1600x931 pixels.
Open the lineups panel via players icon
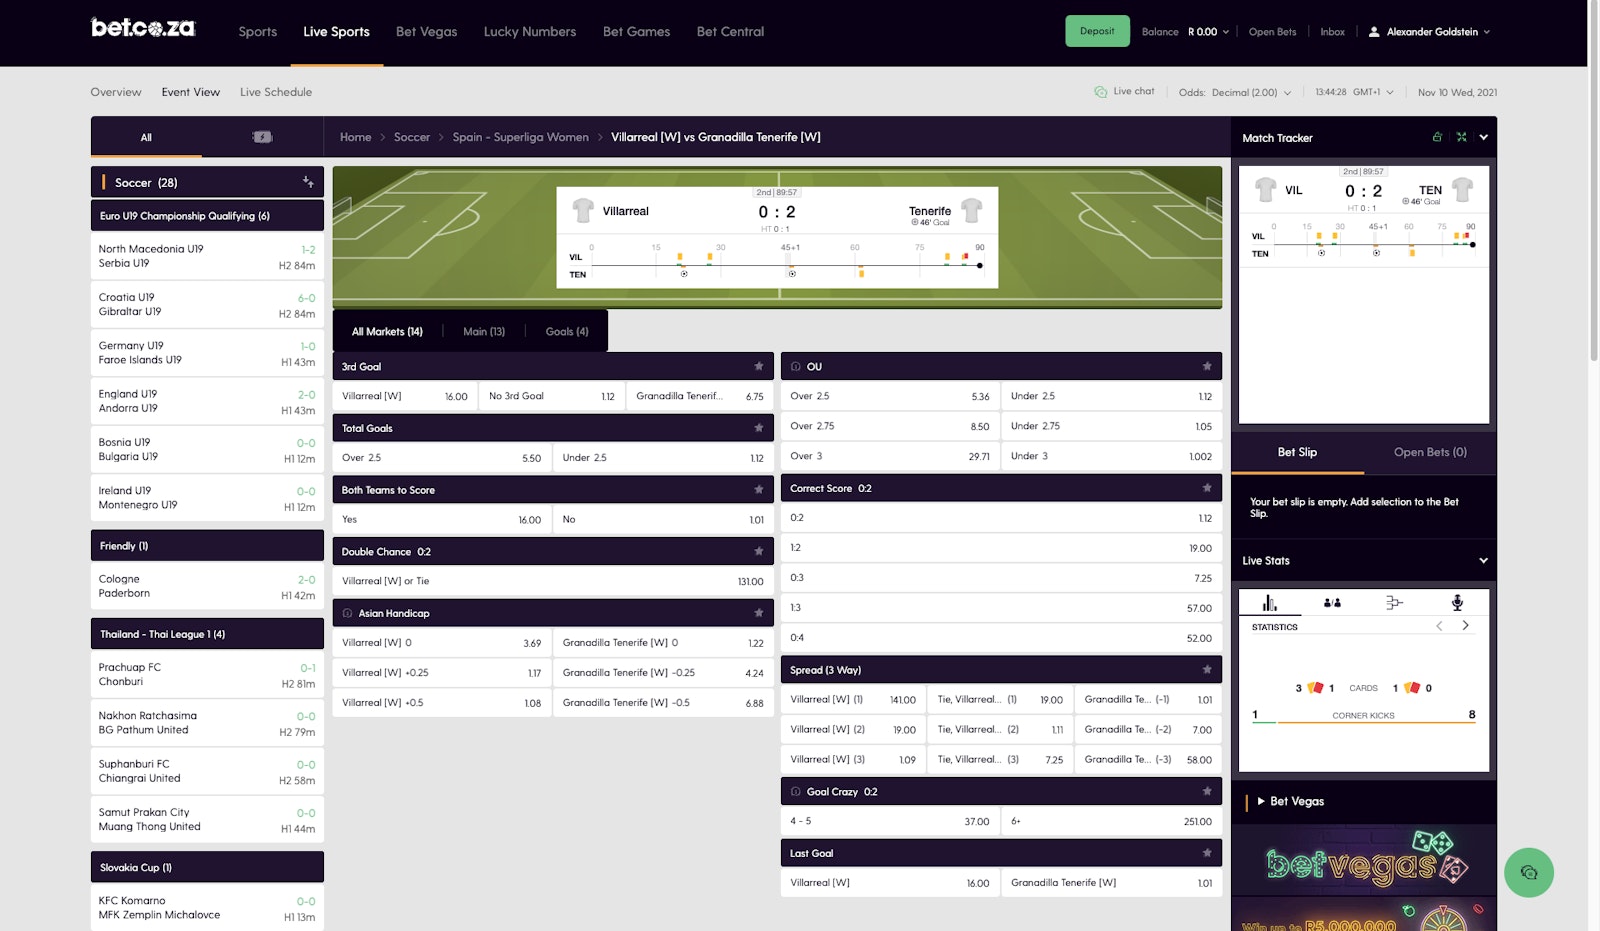[x=1332, y=602]
